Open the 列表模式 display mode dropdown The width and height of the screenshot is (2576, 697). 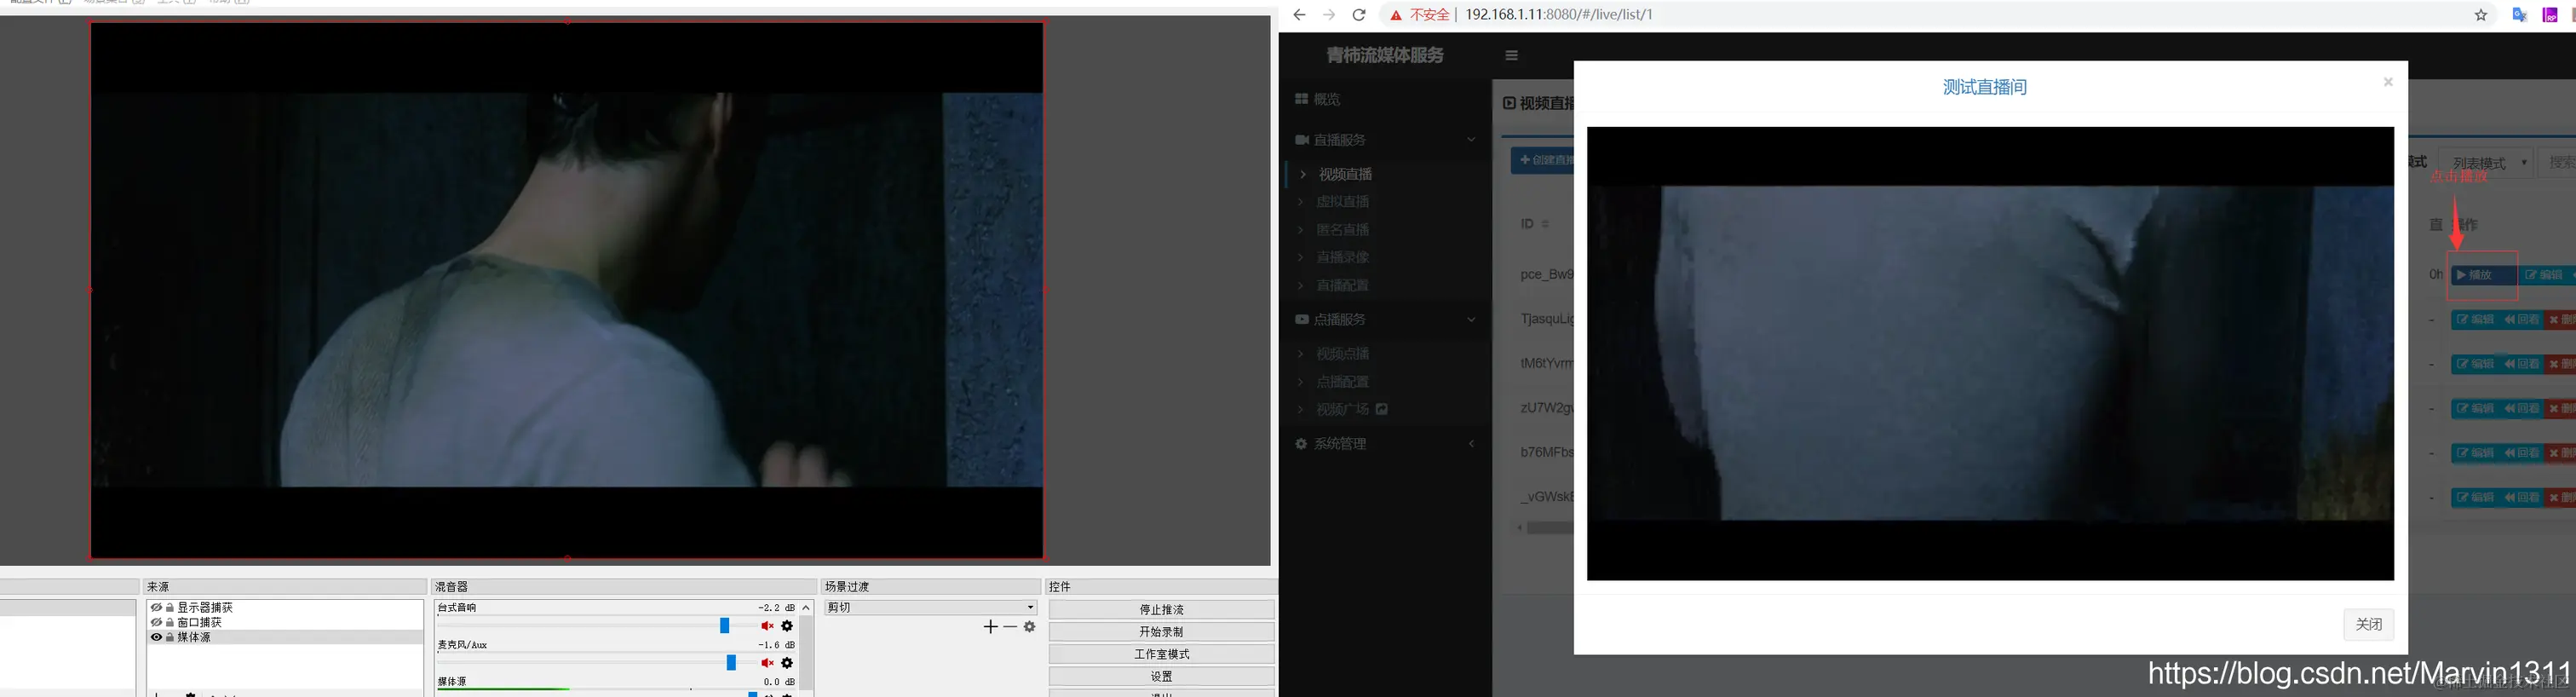pyautogui.click(x=2485, y=162)
